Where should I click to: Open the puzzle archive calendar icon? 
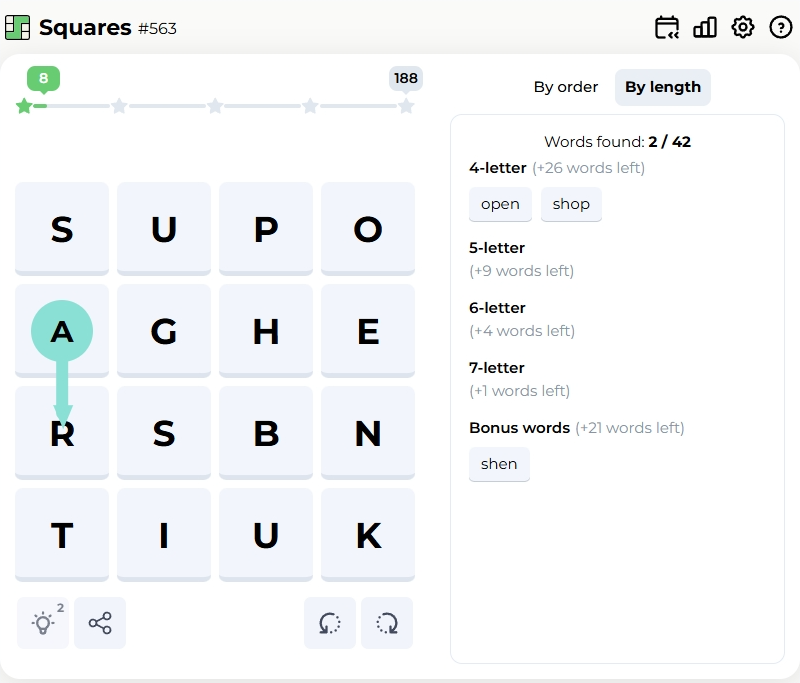tap(666, 28)
